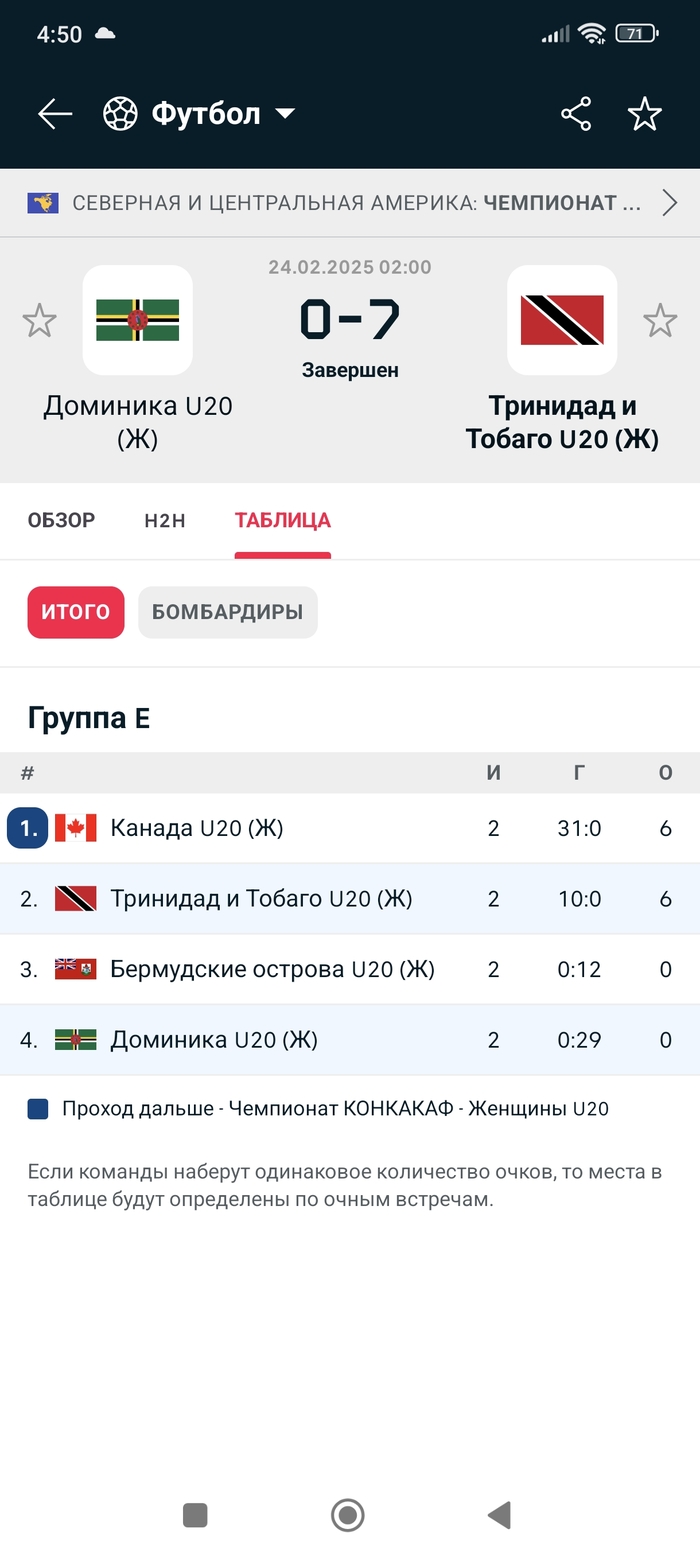
Task: Tap Trinidad and Tobago flag logo
Action: click(562, 320)
